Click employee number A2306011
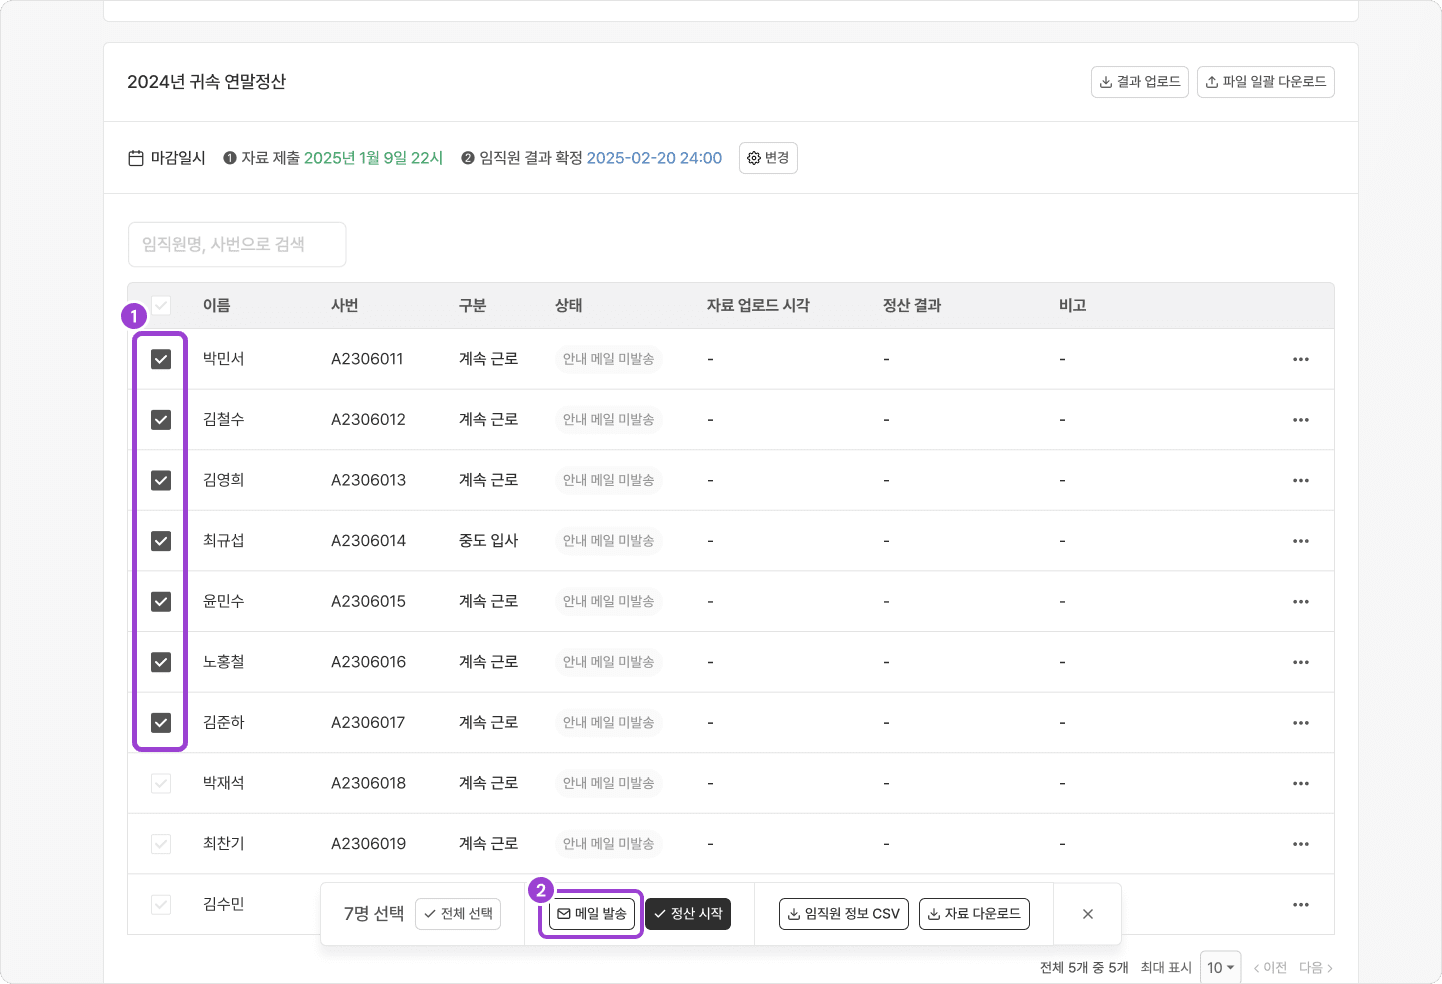This screenshot has height=984, width=1442. [x=367, y=359]
